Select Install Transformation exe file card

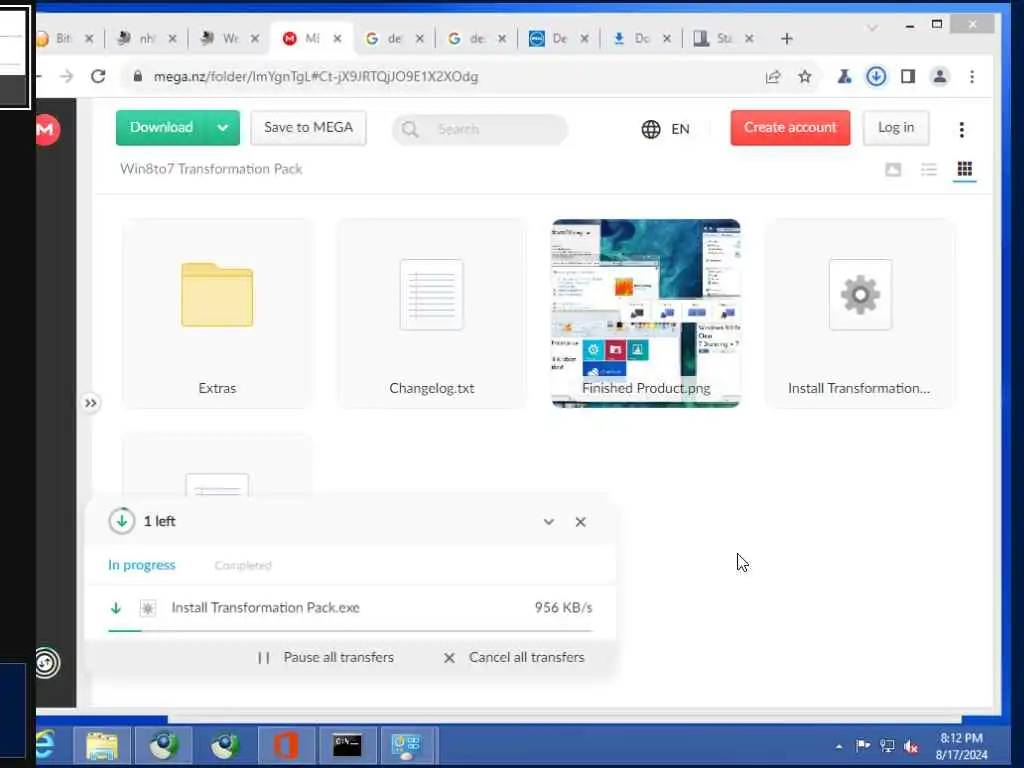(859, 313)
